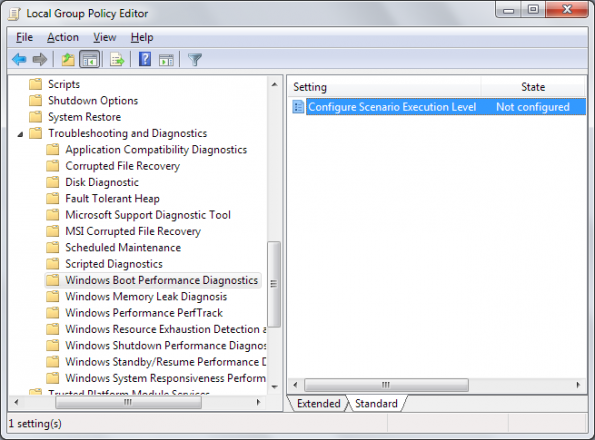The width and height of the screenshot is (595, 440).
Task: Maximize the Local Group Policy Editor window
Action: (533, 10)
